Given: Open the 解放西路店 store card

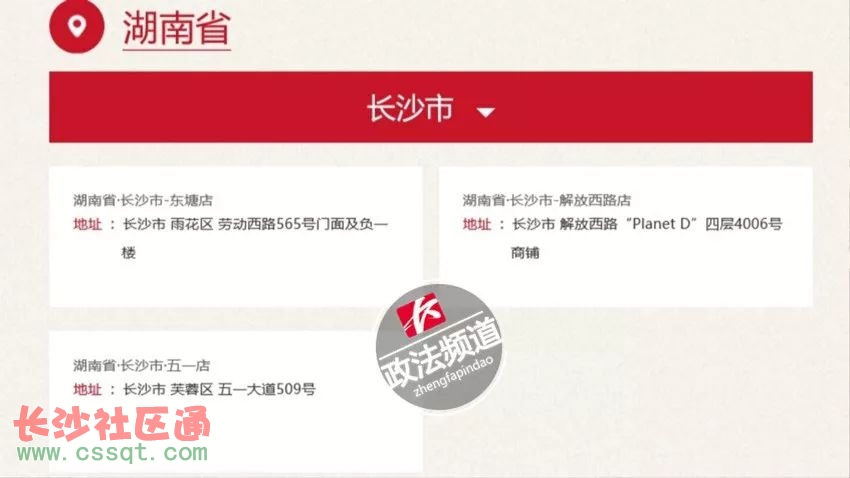Looking at the screenshot, I should 626,237.
